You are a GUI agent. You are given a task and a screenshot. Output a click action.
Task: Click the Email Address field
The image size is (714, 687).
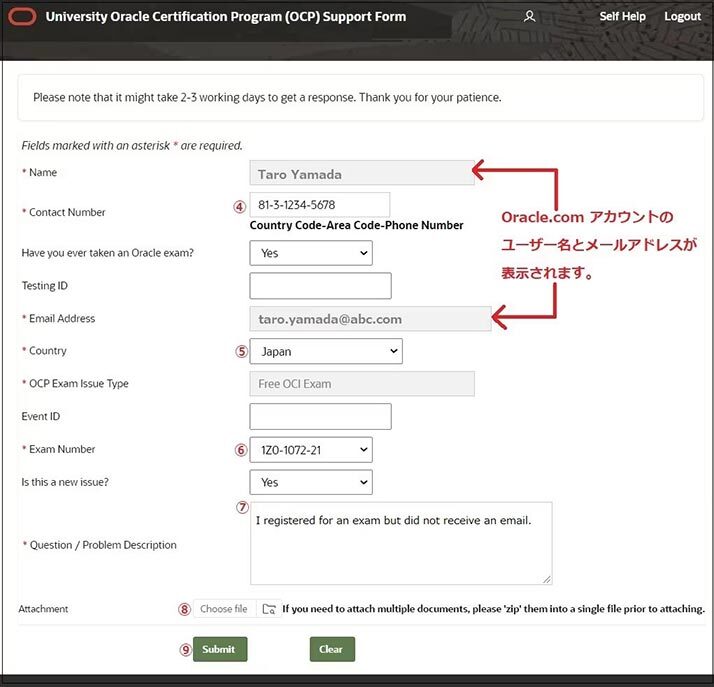(x=370, y=319)
